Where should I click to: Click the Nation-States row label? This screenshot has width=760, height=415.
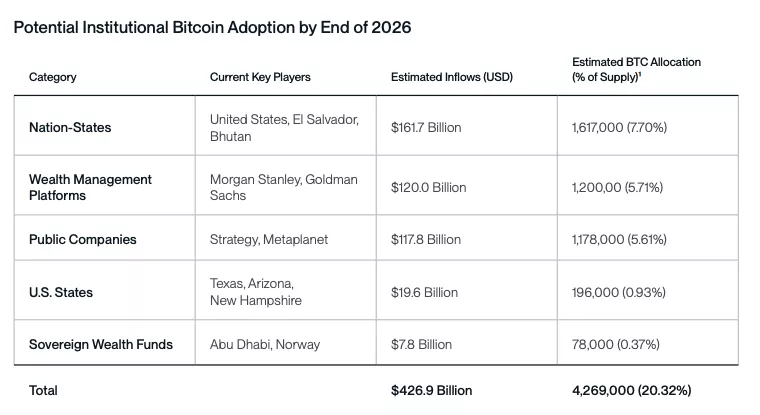point(70,127)
